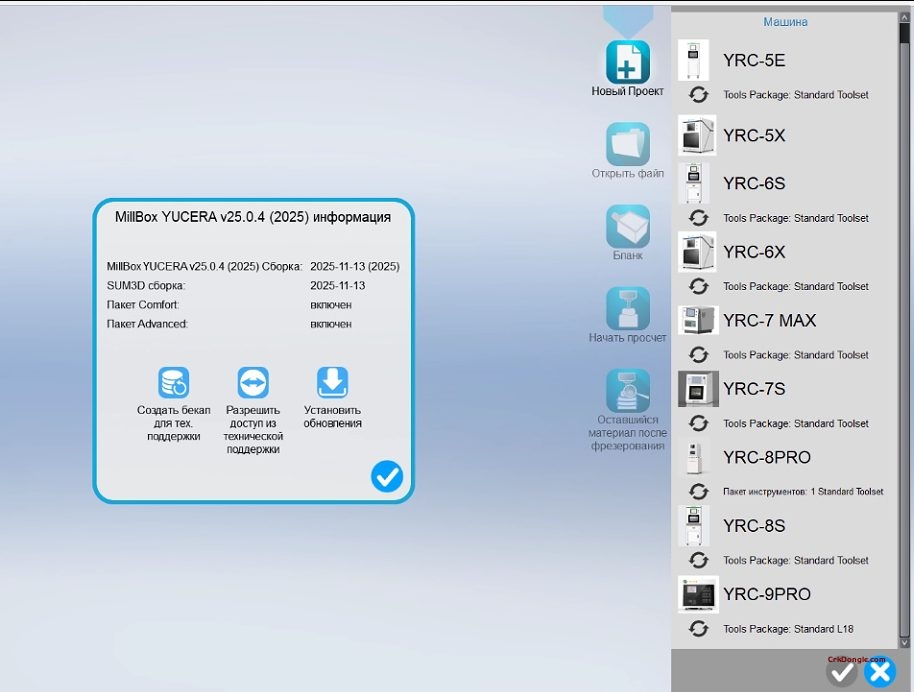Open the Машина panel header
The image size is (914, 692).
point(785,21)
